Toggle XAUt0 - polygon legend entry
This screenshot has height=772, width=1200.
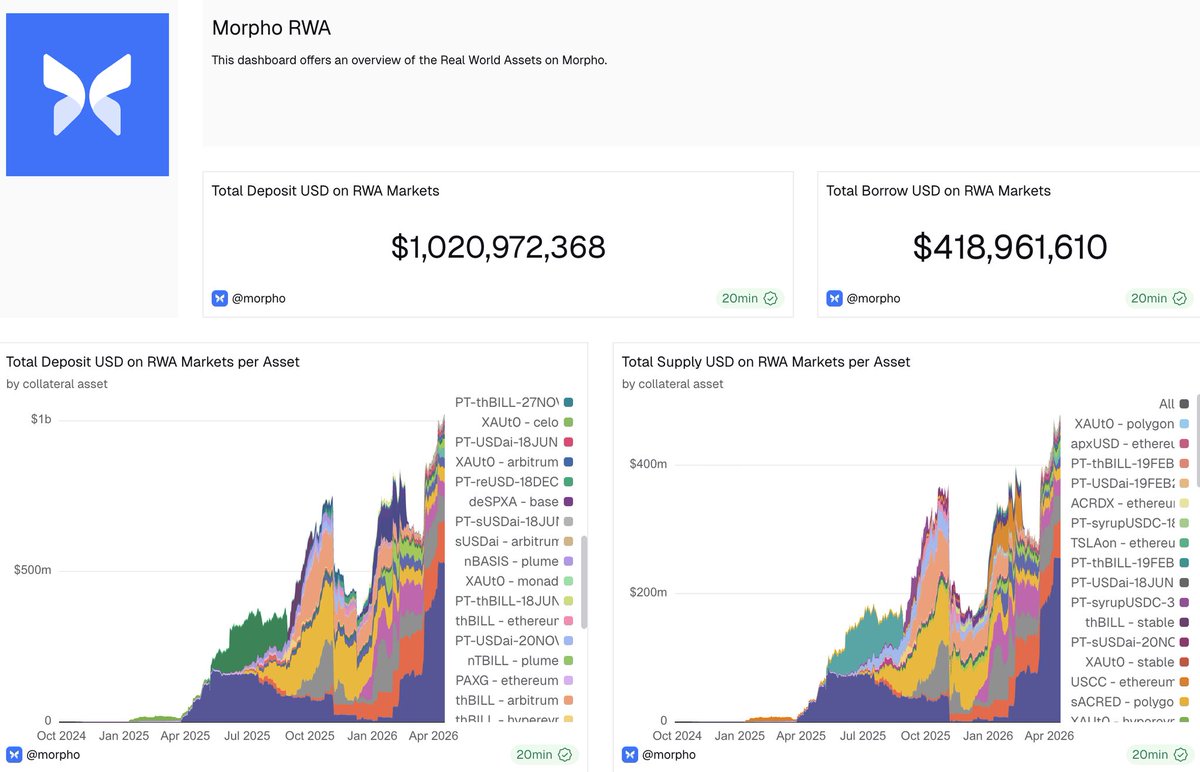[x=1131, y=424]
